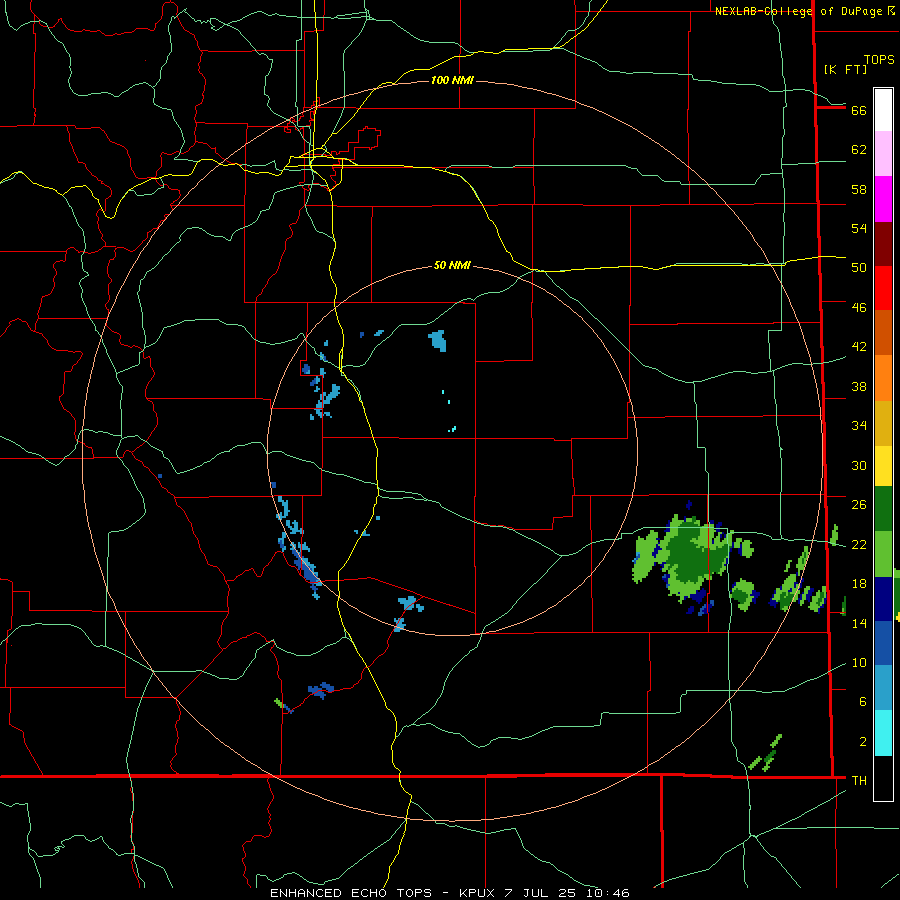
Task: Pick the cyan legend swatch
Action: pos(883,733)
